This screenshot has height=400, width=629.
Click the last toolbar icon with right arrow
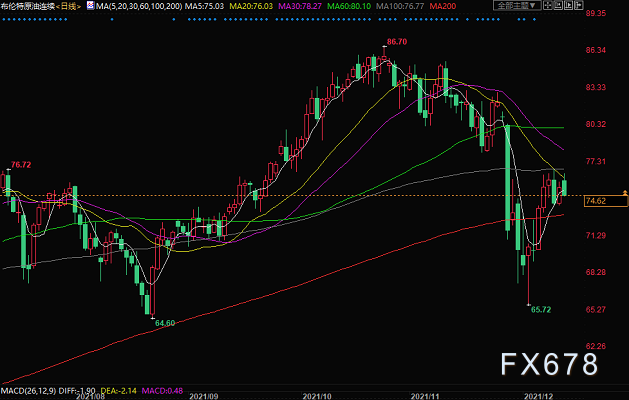point(578,5)
